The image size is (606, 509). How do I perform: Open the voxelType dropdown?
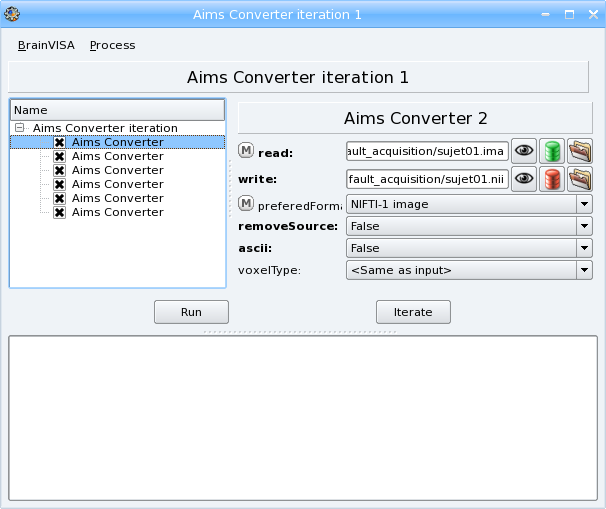tap(469, 270)
